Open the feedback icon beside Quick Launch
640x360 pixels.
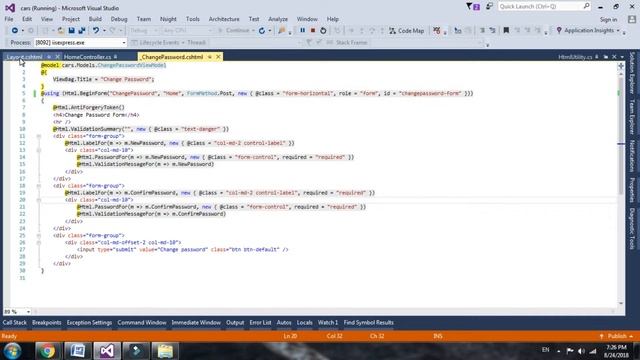(489, 7)
